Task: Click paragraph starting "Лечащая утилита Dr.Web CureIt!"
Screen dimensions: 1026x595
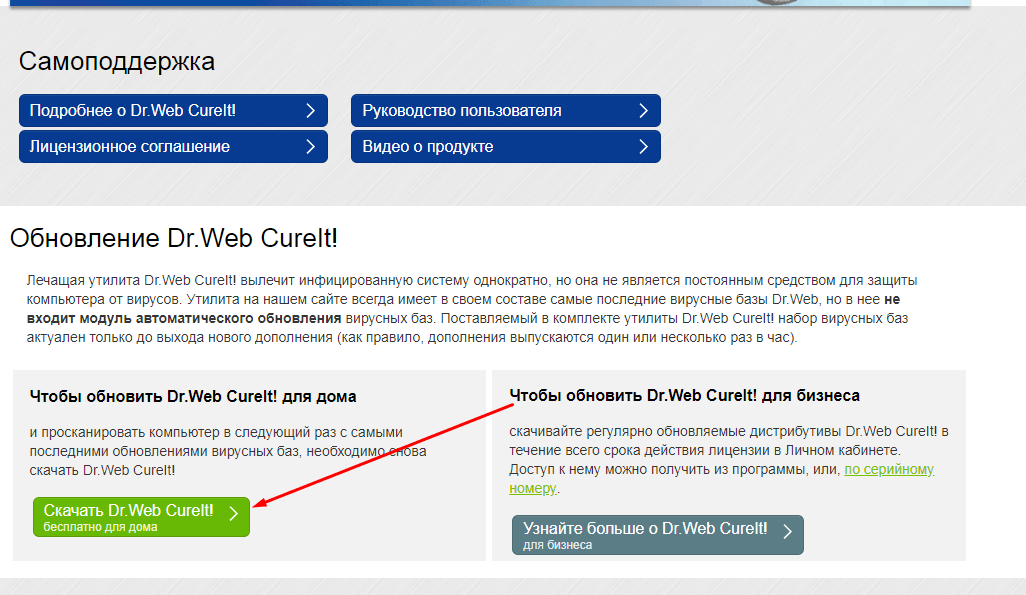Action: point(471,309)
